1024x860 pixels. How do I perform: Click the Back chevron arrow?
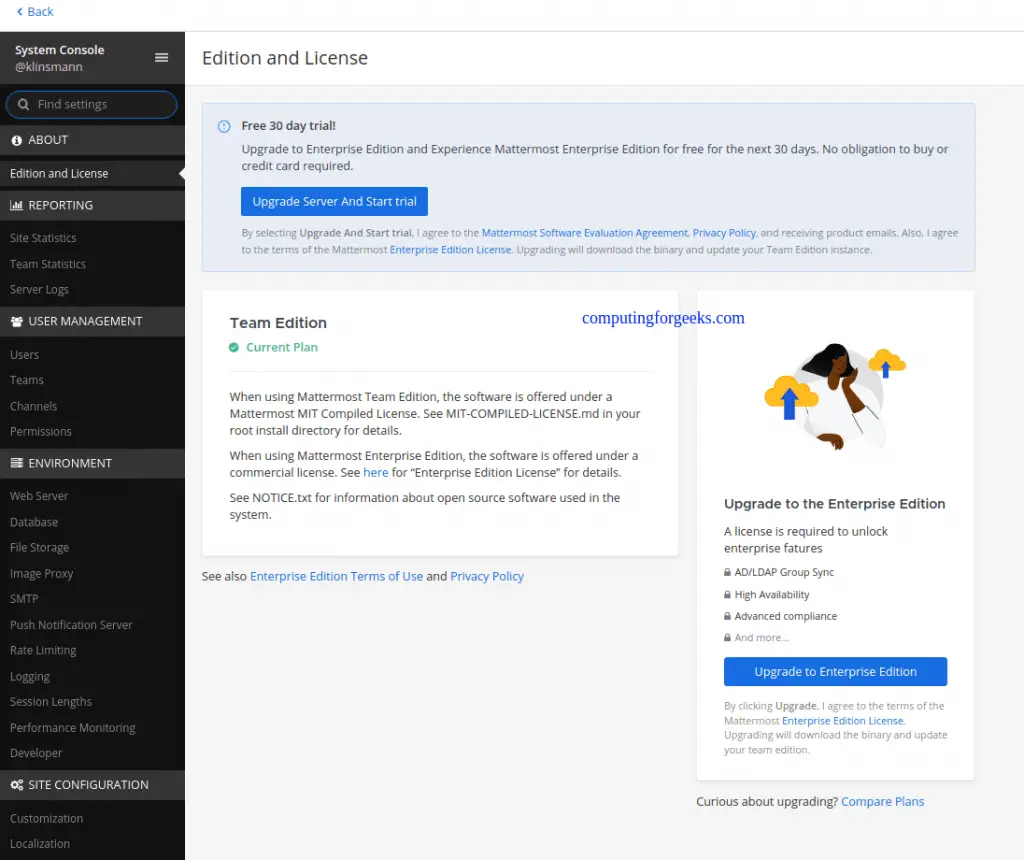click(x=20, y=12)
